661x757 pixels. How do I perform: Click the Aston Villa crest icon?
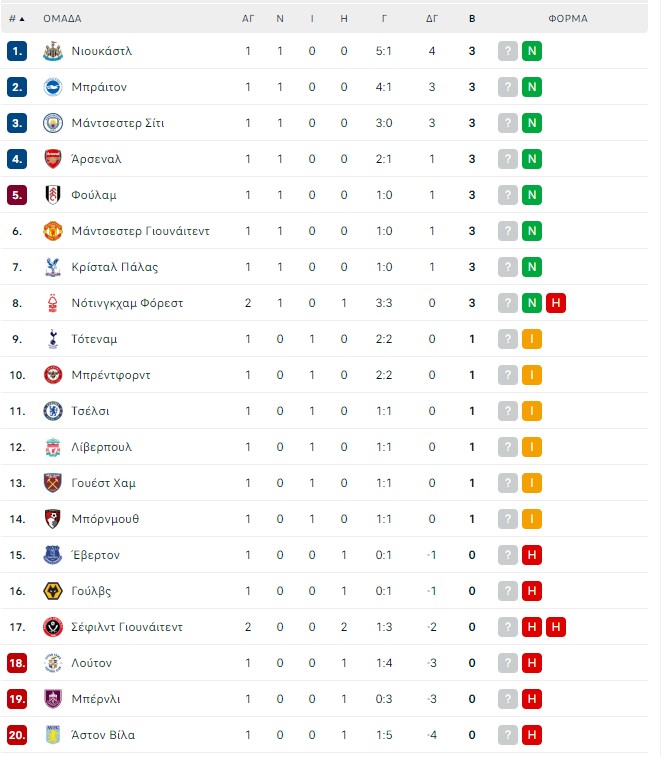[x=53, y=735]
